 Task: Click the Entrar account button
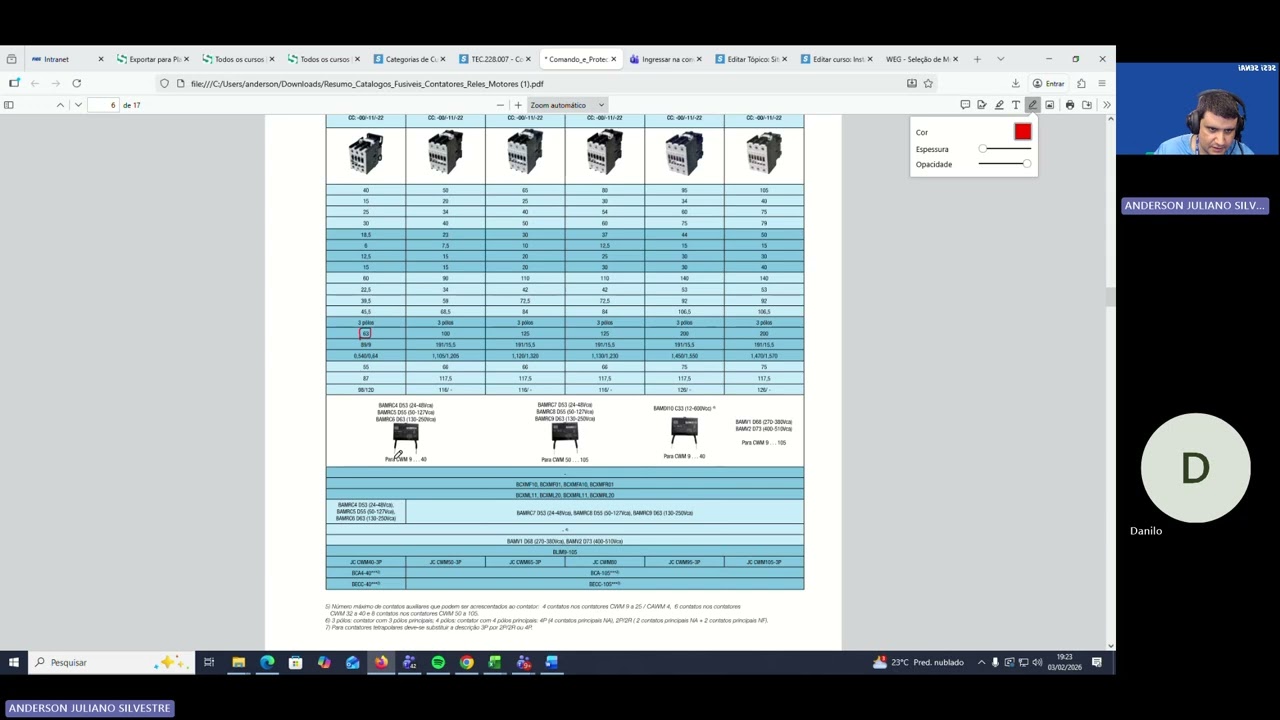[x=1049, y=84]
